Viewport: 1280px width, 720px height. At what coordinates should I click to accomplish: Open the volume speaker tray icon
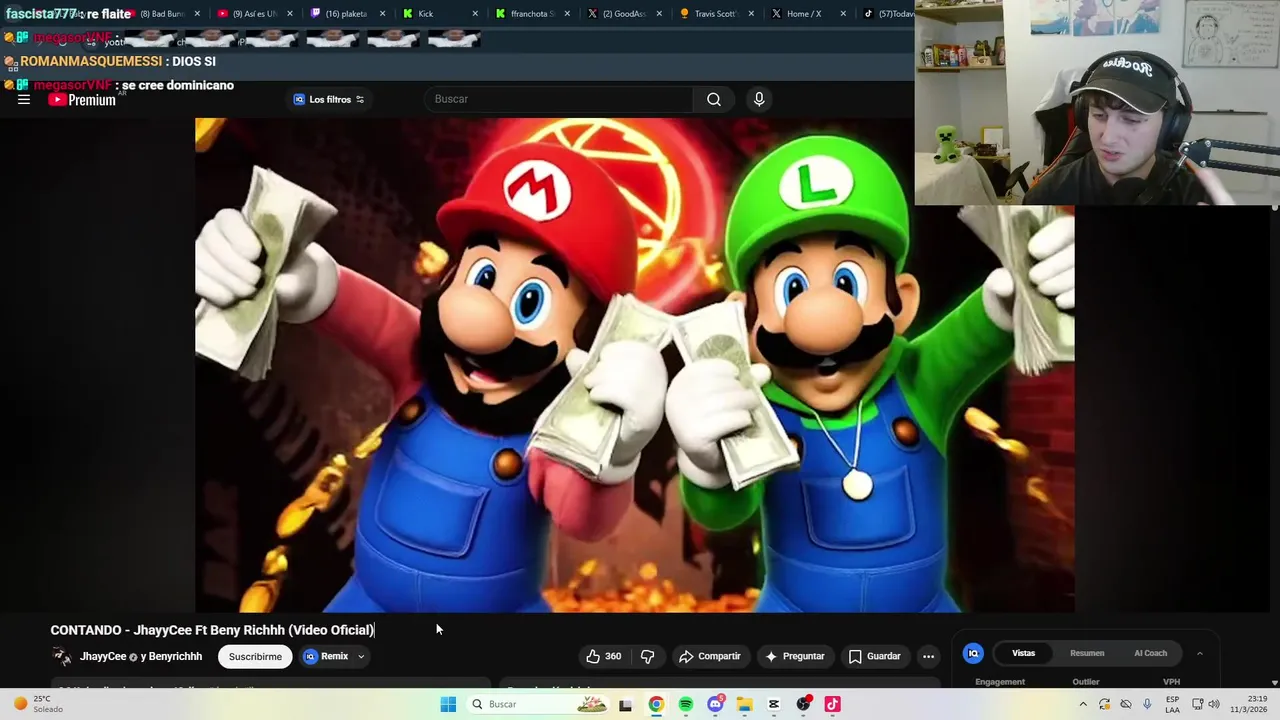(1214, 704)
